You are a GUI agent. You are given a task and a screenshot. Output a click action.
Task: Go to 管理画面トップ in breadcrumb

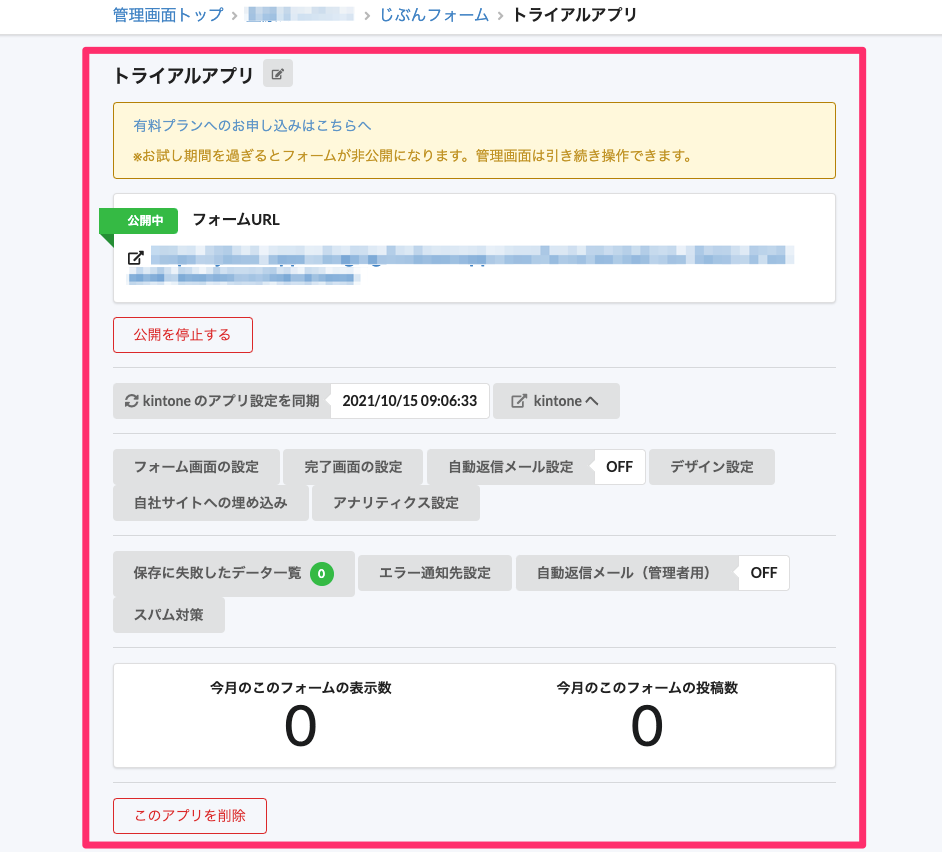tap(168, 15)
